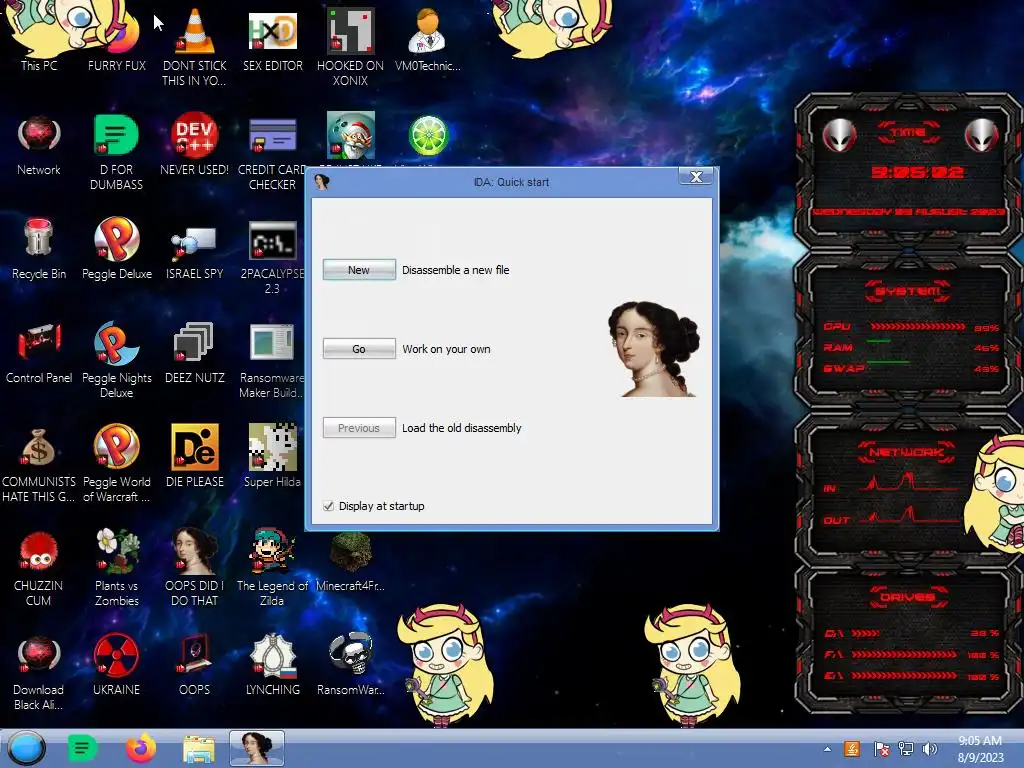Select the Super Hilda icon
Viewport: 1024px width, 768px height.
click(x=272, y=456)
